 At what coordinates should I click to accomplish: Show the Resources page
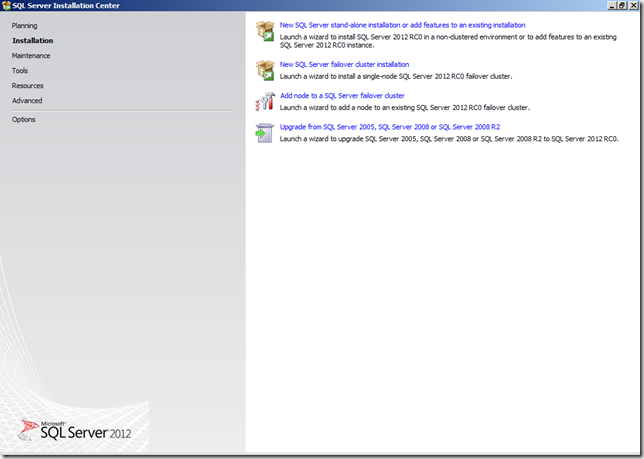[28, 85]
